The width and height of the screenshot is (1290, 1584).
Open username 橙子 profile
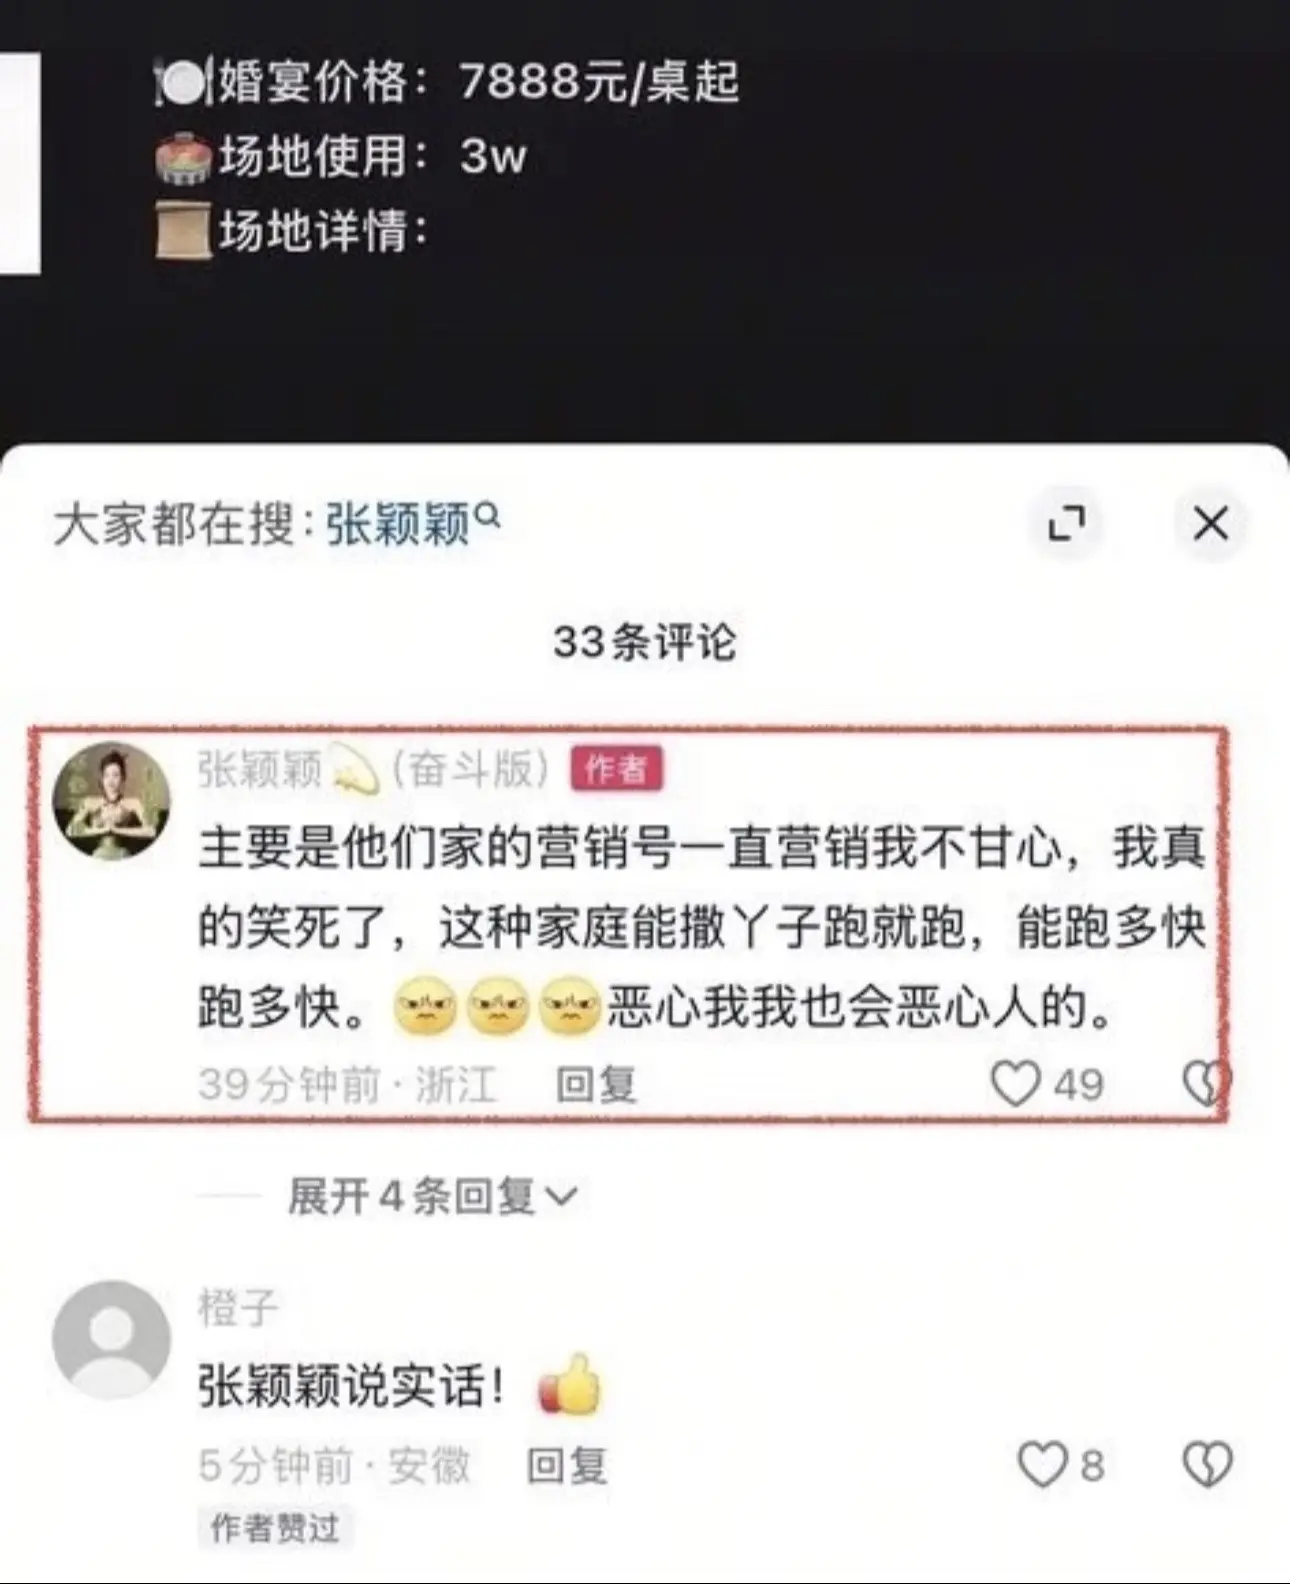pos(238,1308)
